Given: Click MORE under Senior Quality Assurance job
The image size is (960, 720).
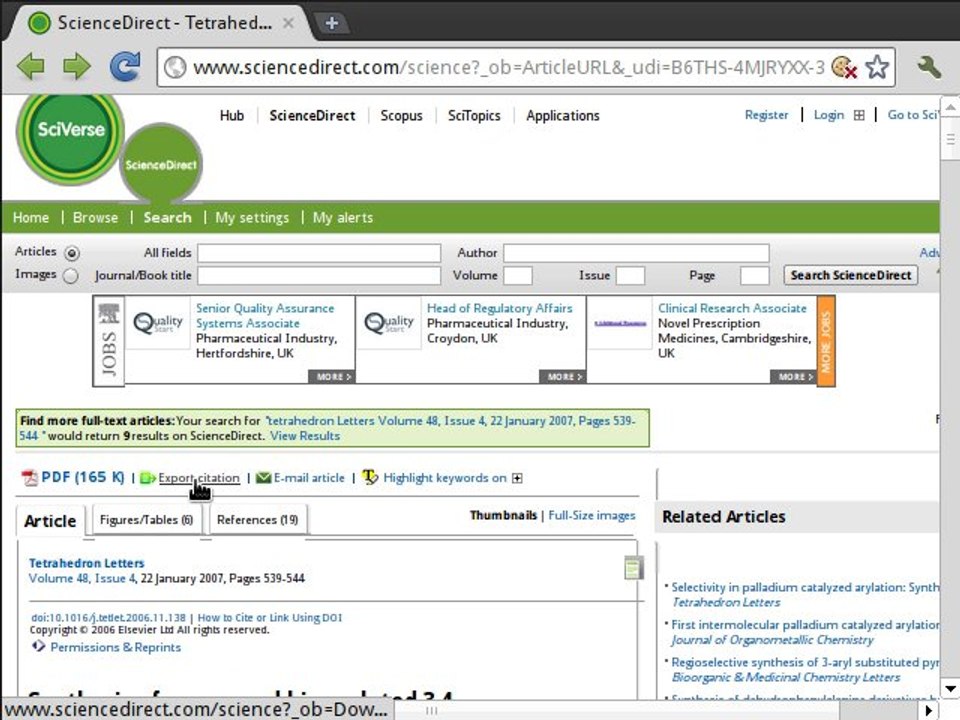Looking at the screenshot, I should [331, 377].
